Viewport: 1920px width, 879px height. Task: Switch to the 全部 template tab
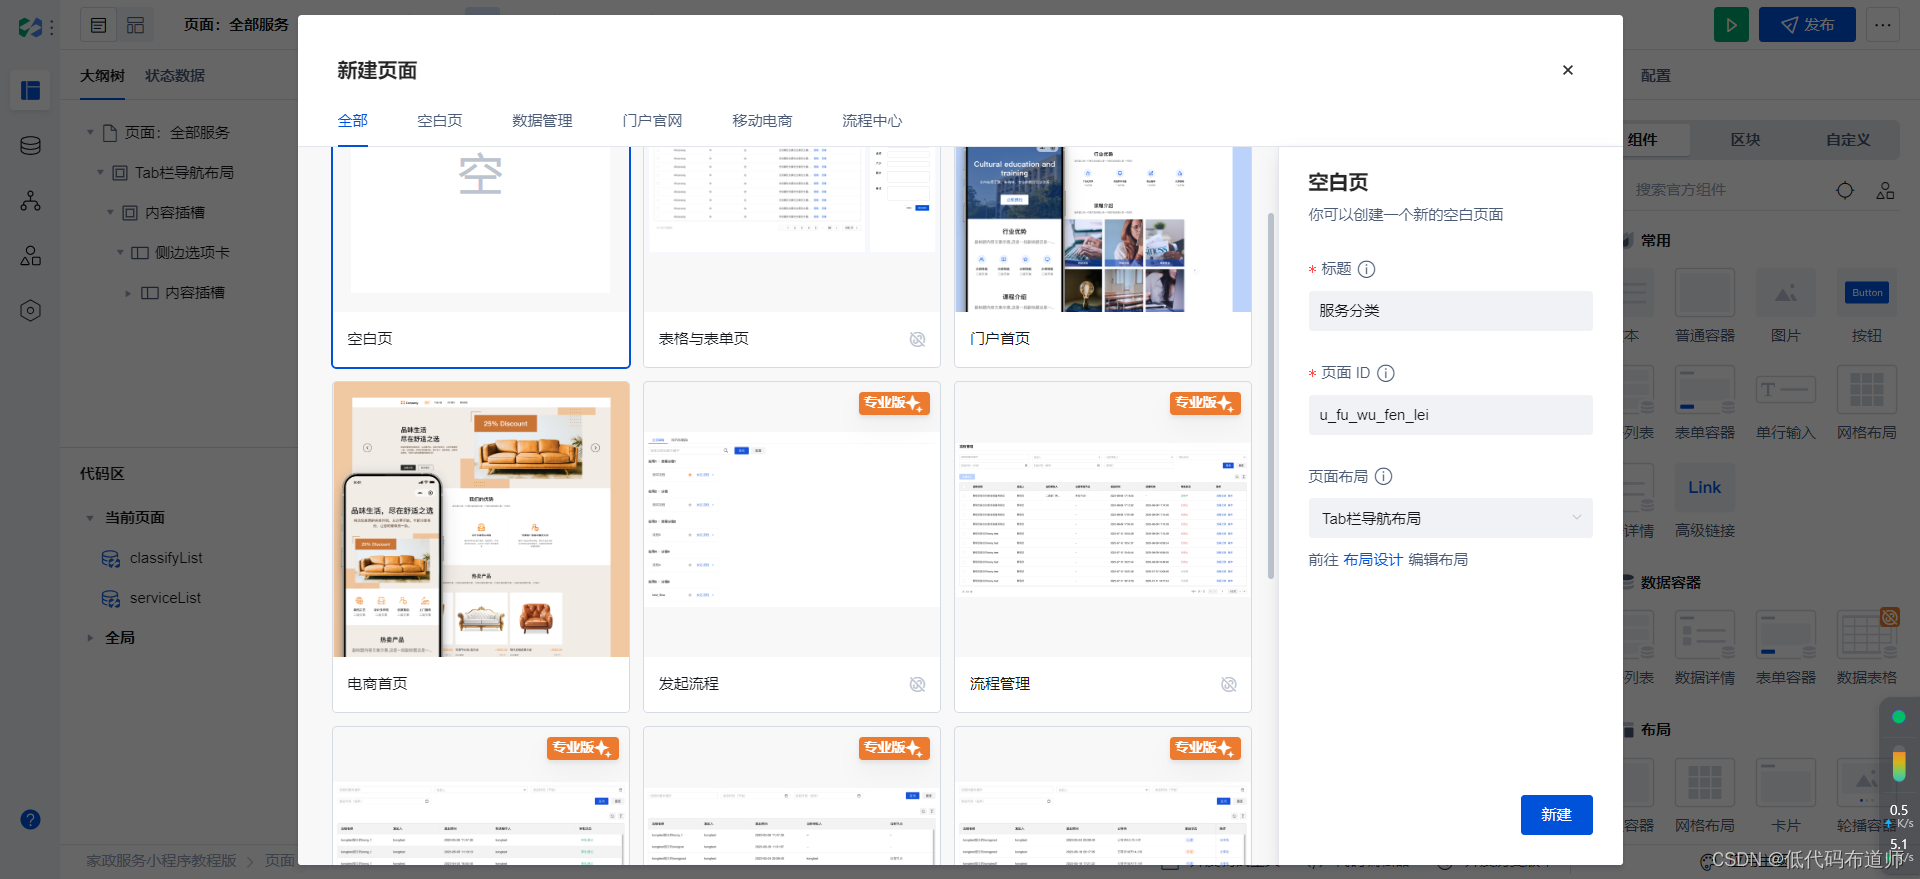(352, 121)
